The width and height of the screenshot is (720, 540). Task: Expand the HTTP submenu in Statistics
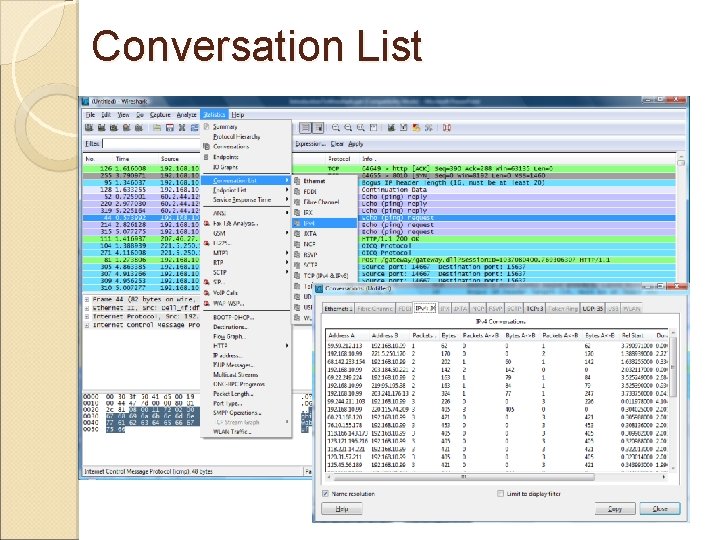tap(246, 346)
